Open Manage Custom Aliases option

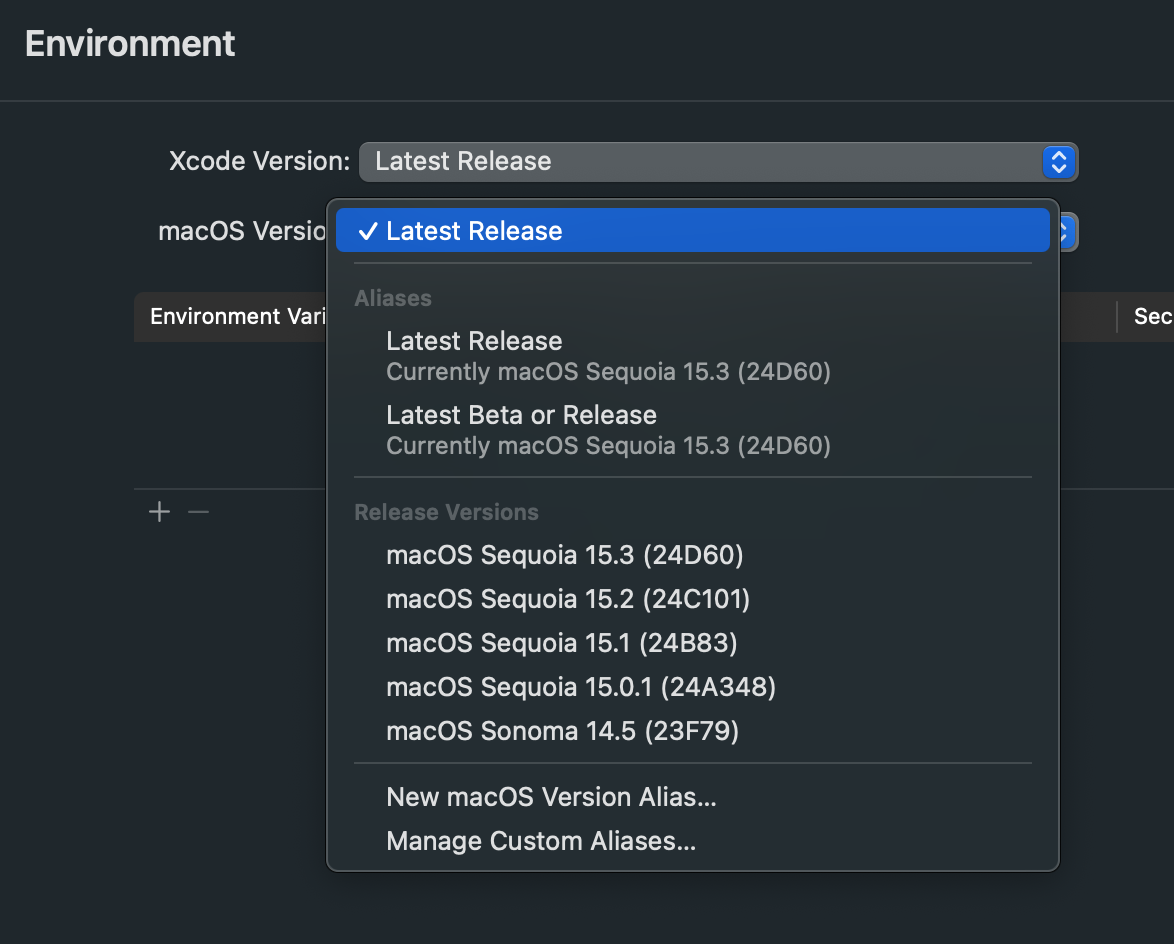tap(693, 841)
